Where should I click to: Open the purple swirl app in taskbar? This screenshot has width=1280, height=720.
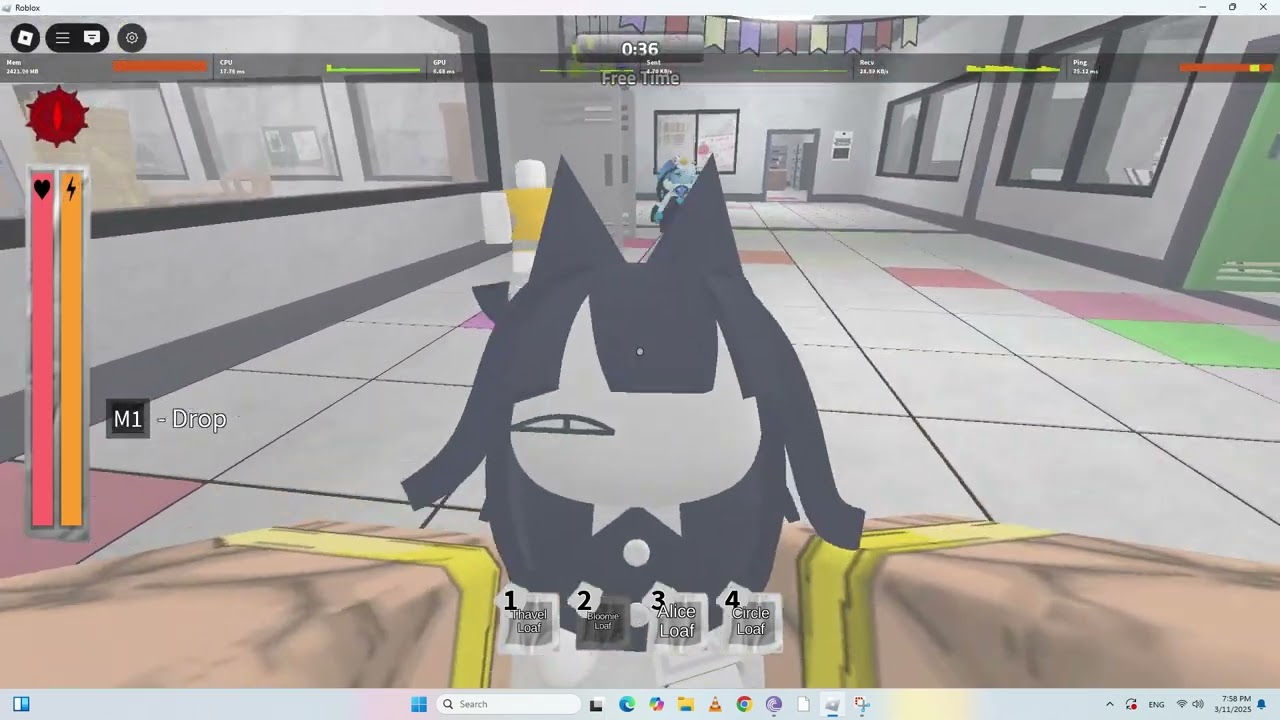click(774, 704)
